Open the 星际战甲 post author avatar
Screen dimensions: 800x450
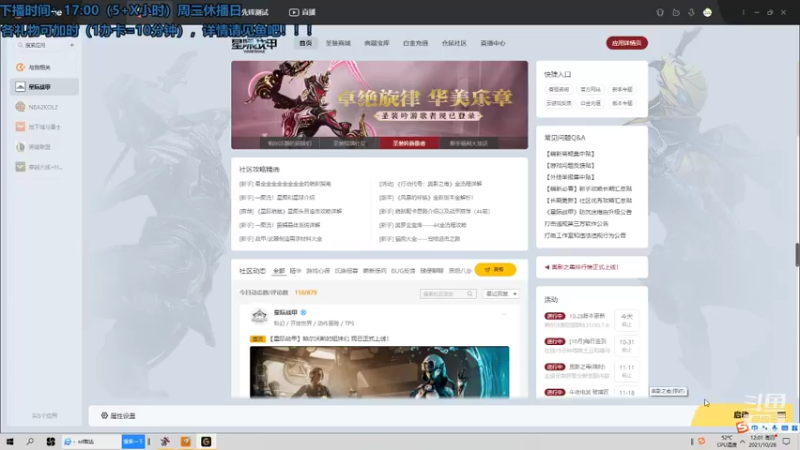[x=259, y=316]
